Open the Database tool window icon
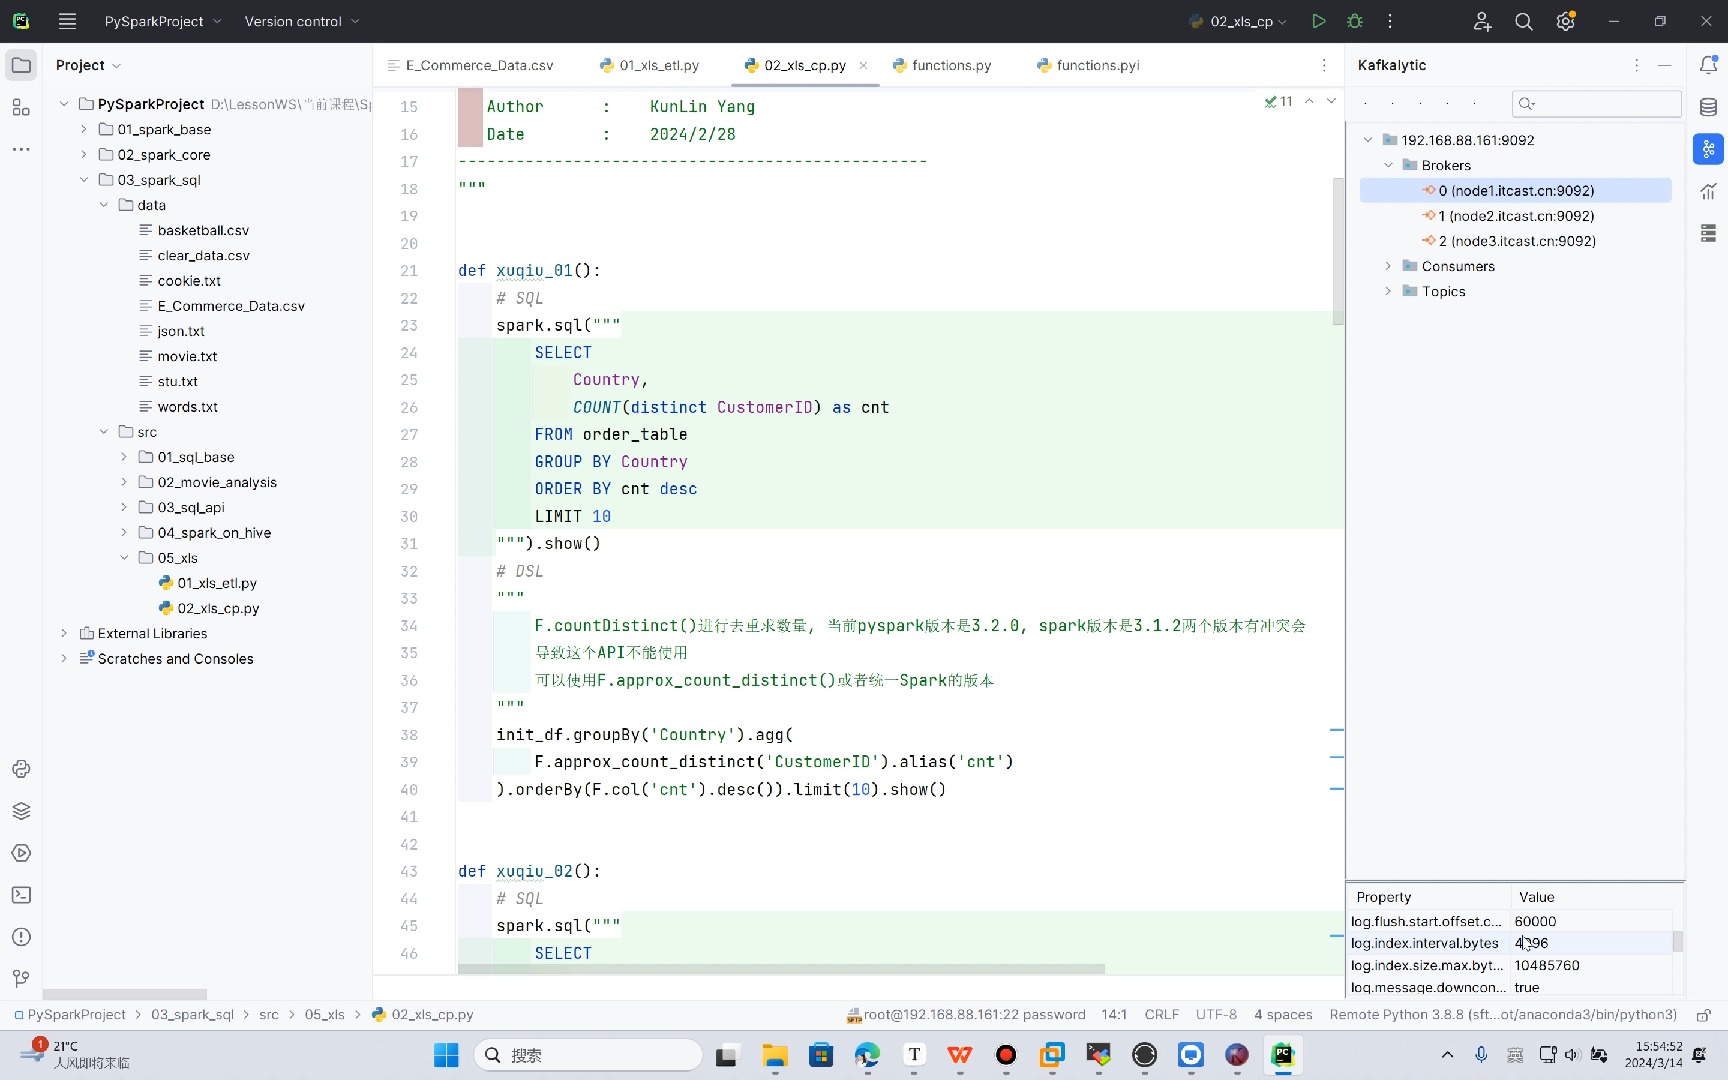 coord(1708,107)
